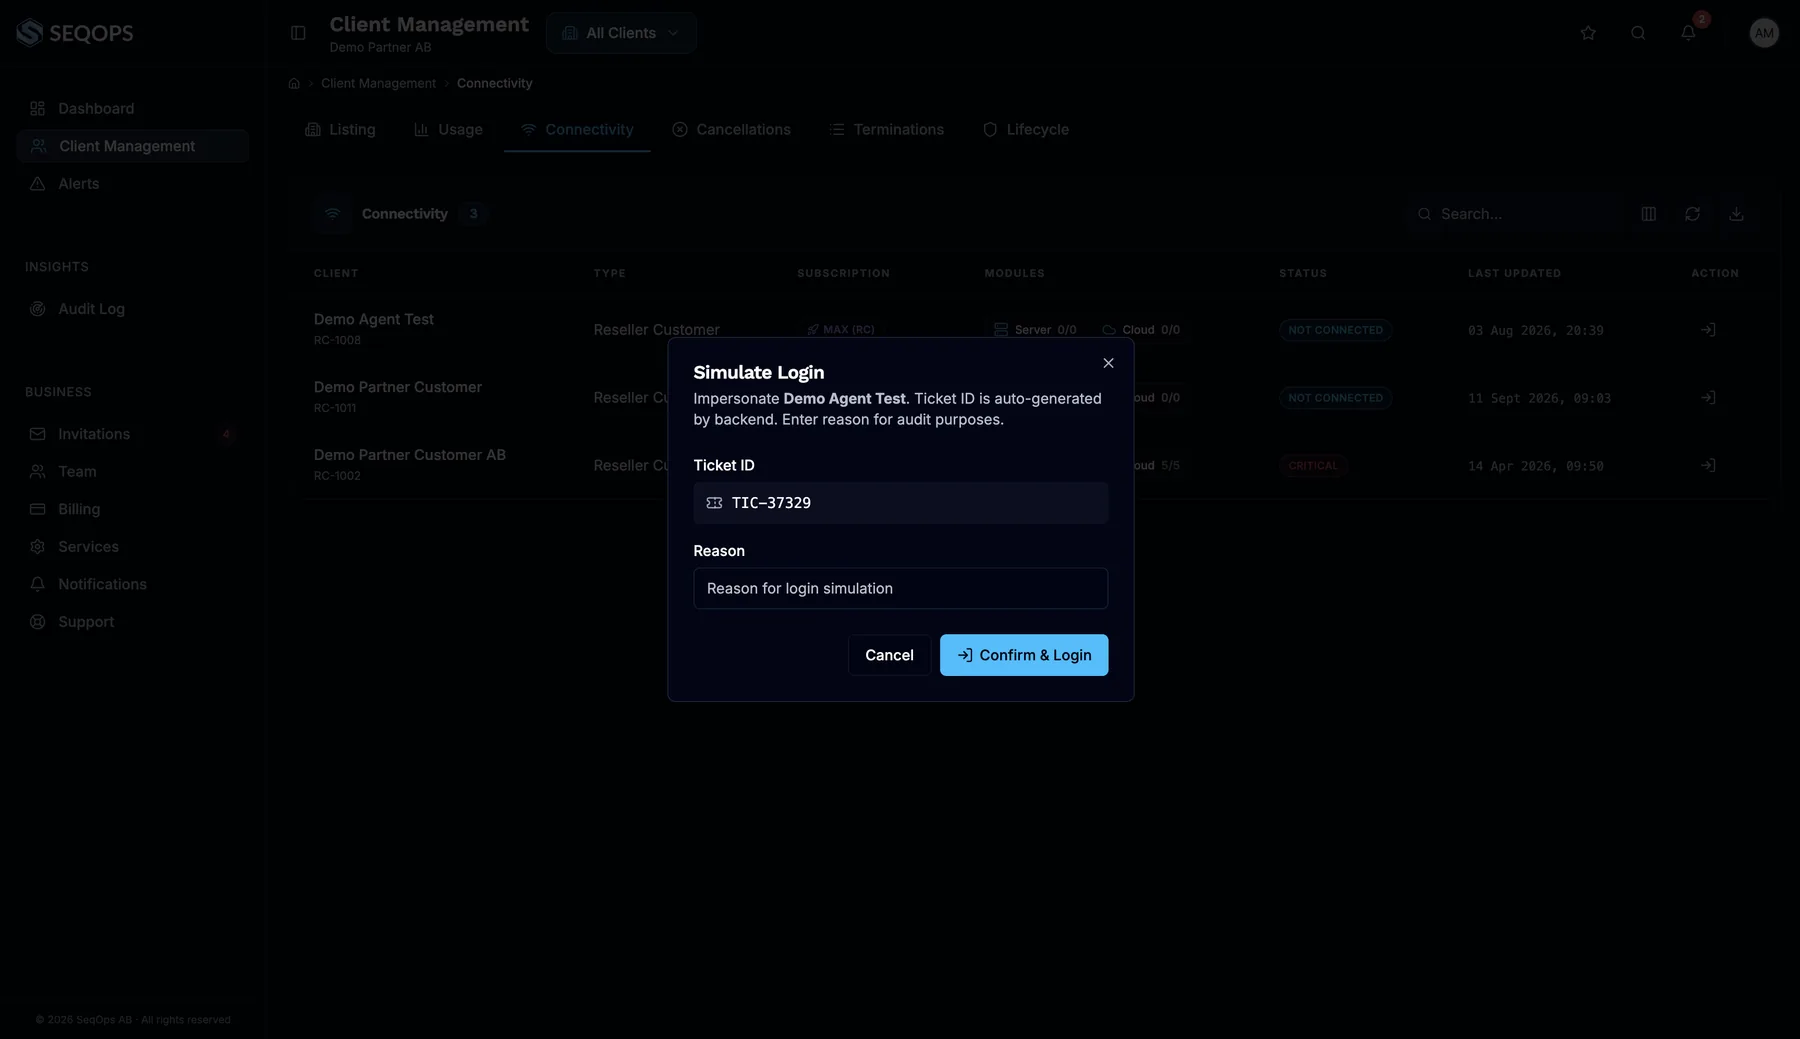Click the Demo Agent Test client name

[x=373, y=319]
